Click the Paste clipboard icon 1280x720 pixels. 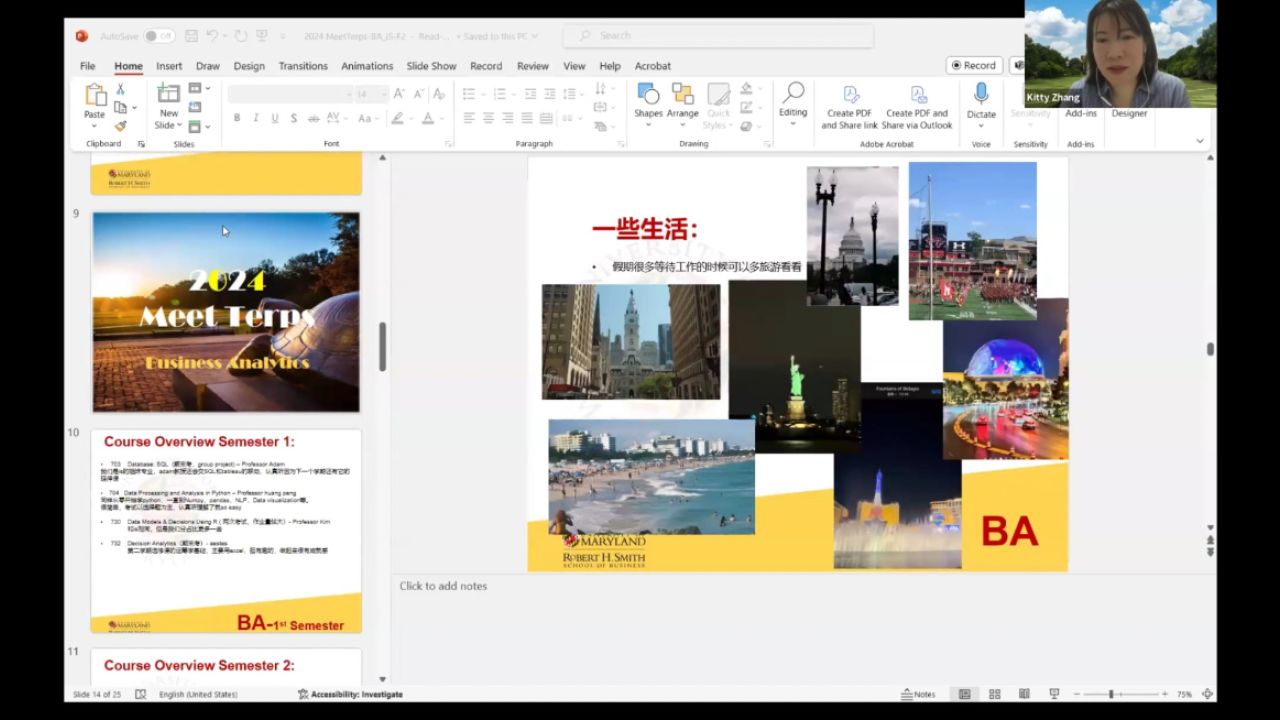click(95, 96)
